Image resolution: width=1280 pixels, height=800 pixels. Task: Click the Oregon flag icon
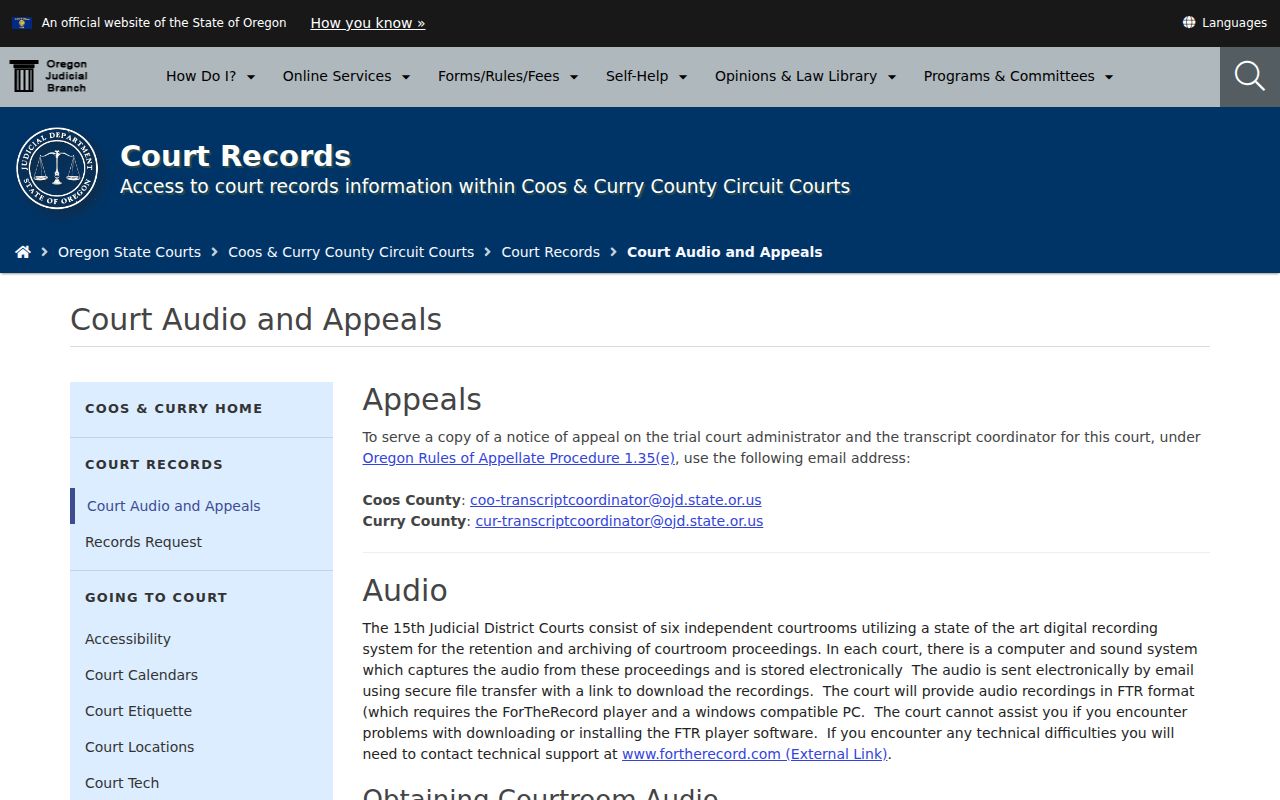click(22, 22)
